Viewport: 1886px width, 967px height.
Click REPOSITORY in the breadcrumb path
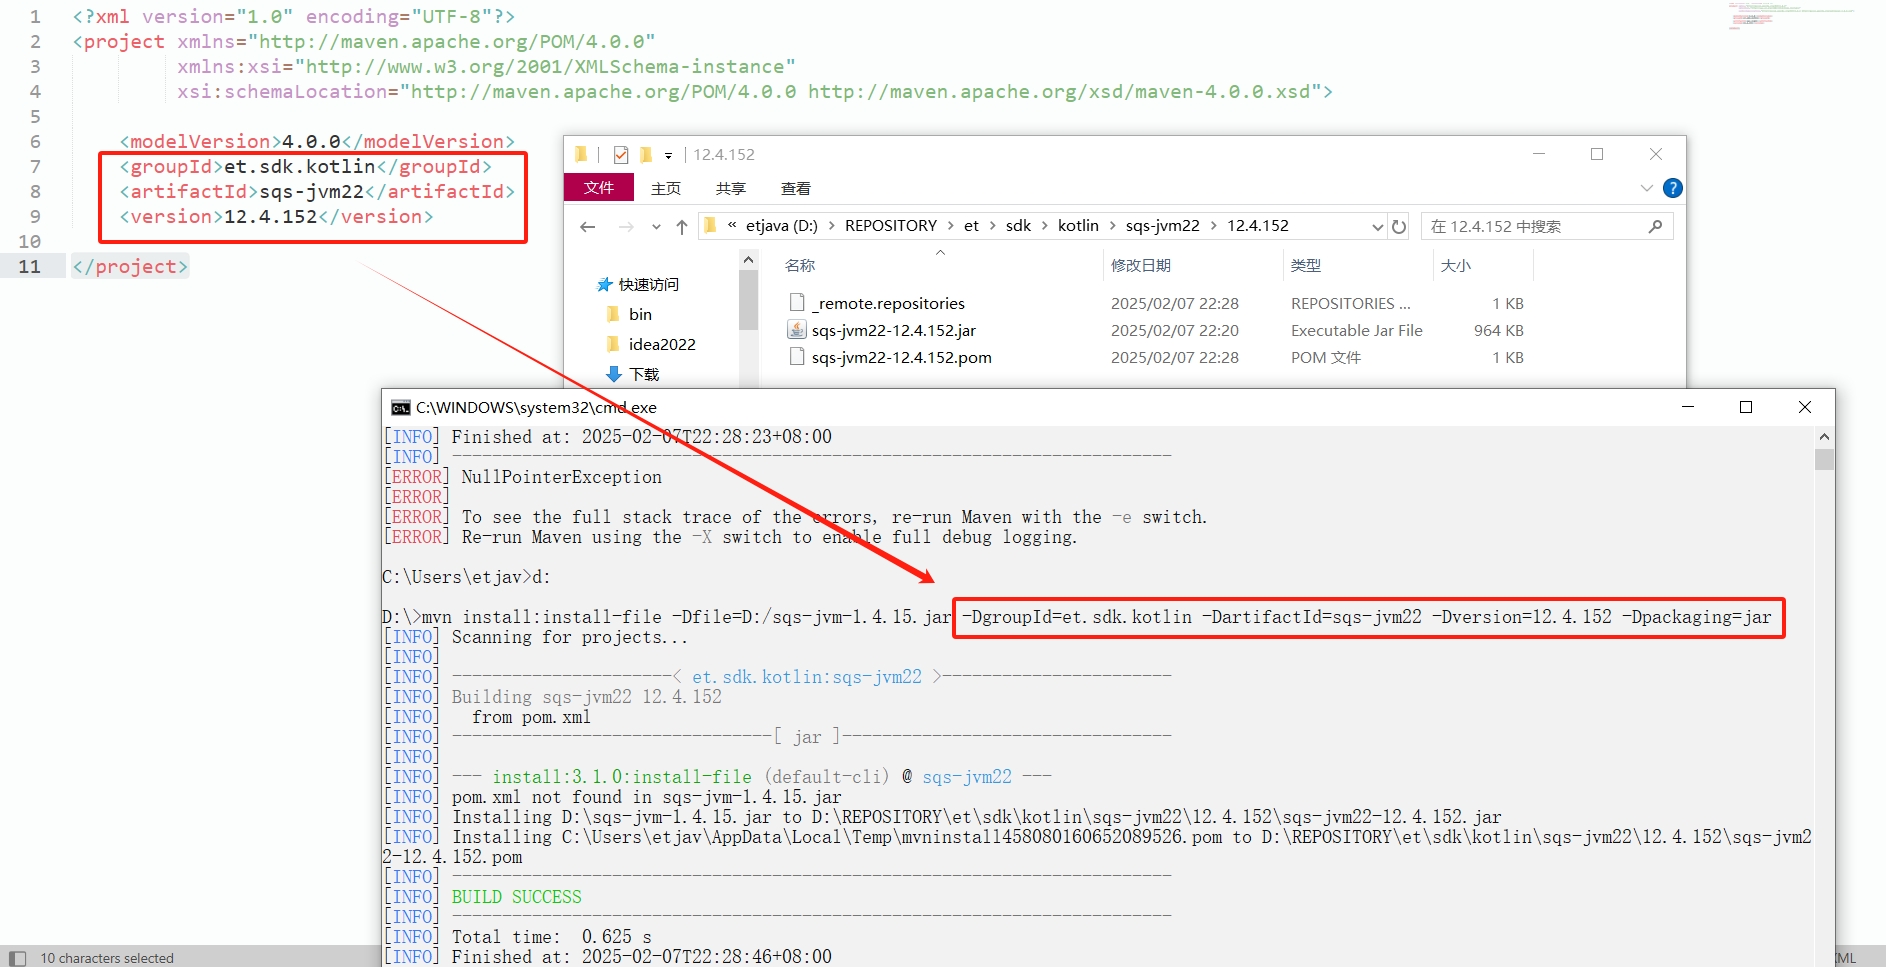pos(890,226)
